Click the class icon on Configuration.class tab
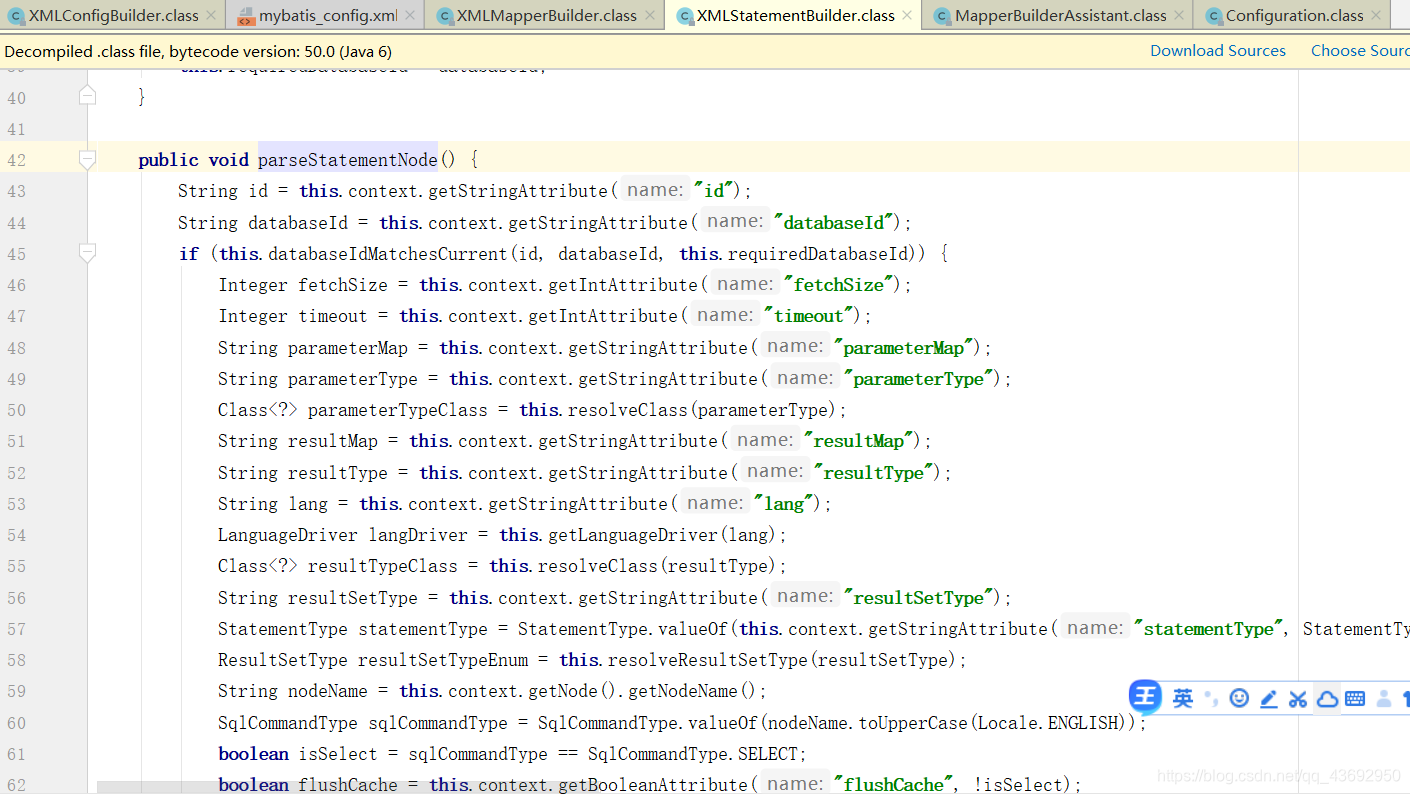The image size is (1410, 794). point(1213,15)
